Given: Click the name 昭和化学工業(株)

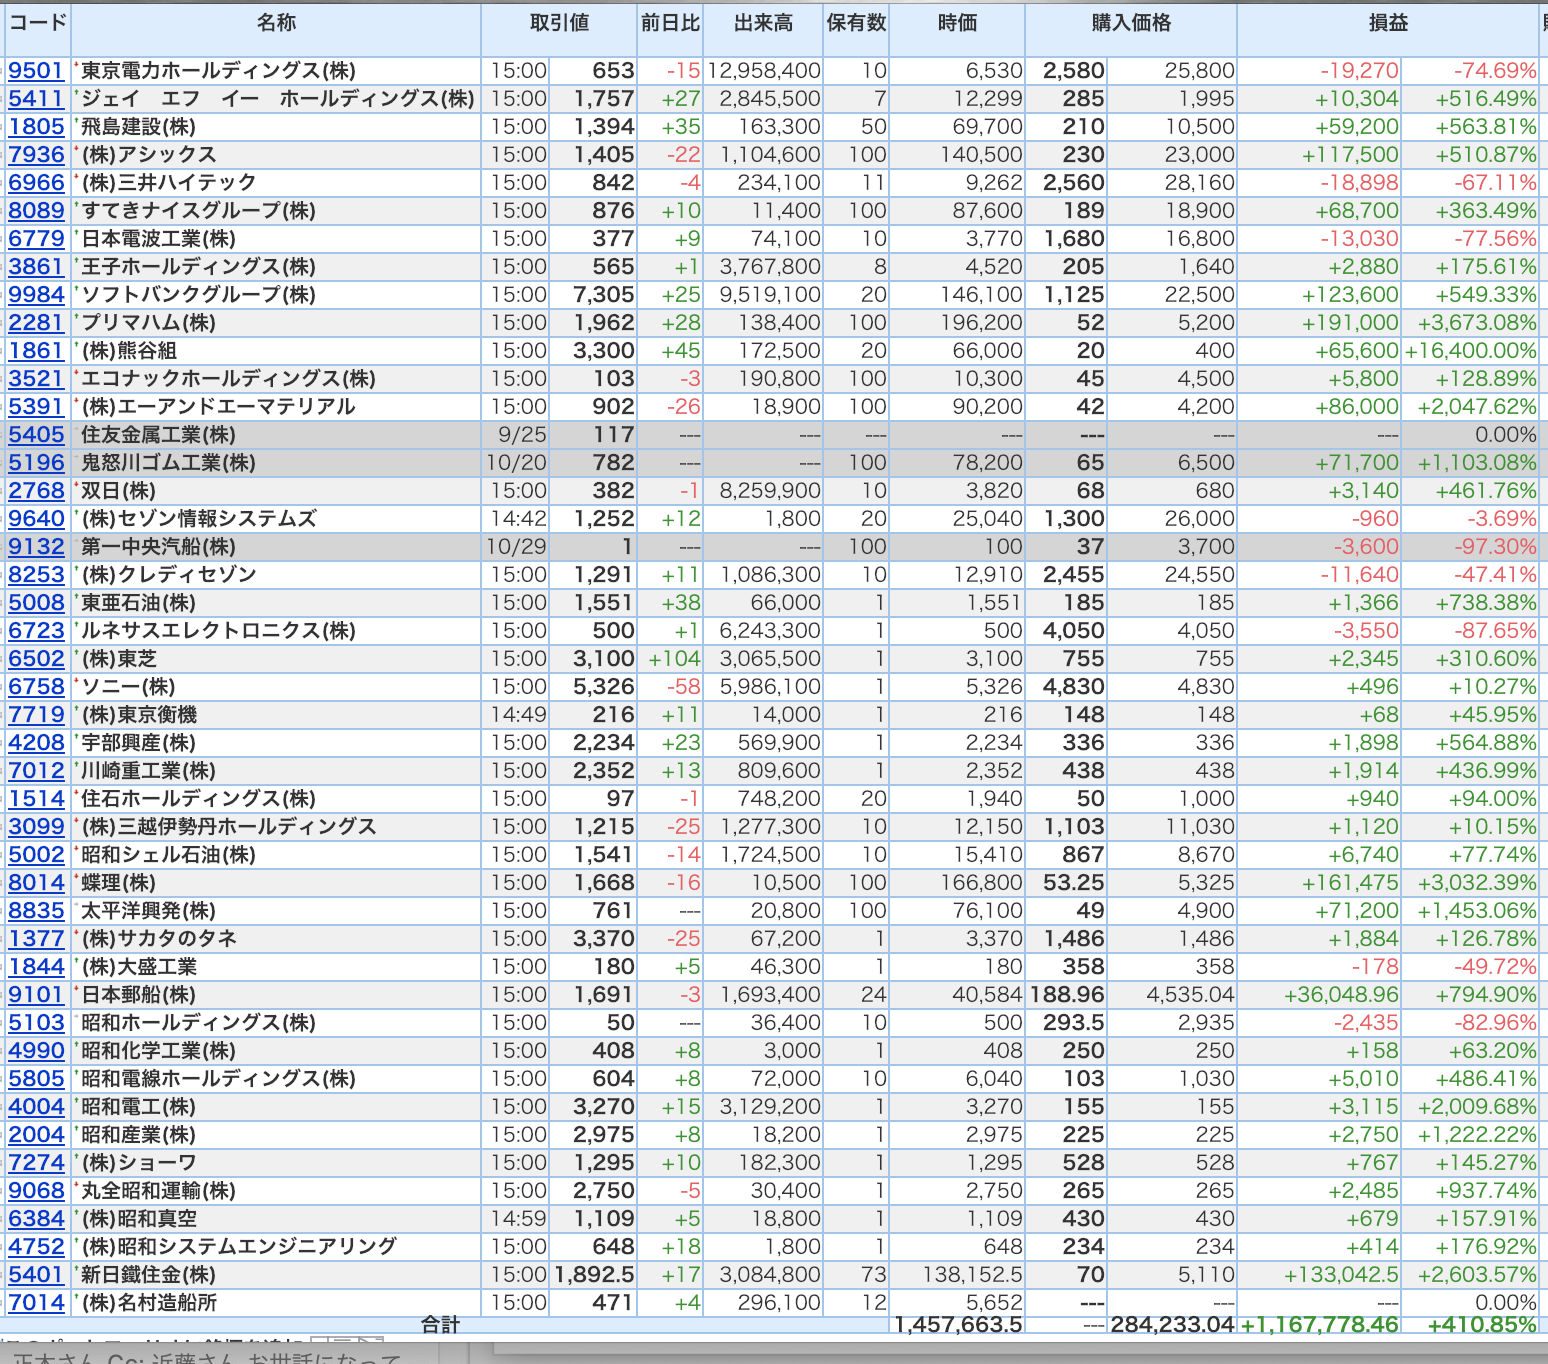Looking at the screenshot, I should point(158,1051).
